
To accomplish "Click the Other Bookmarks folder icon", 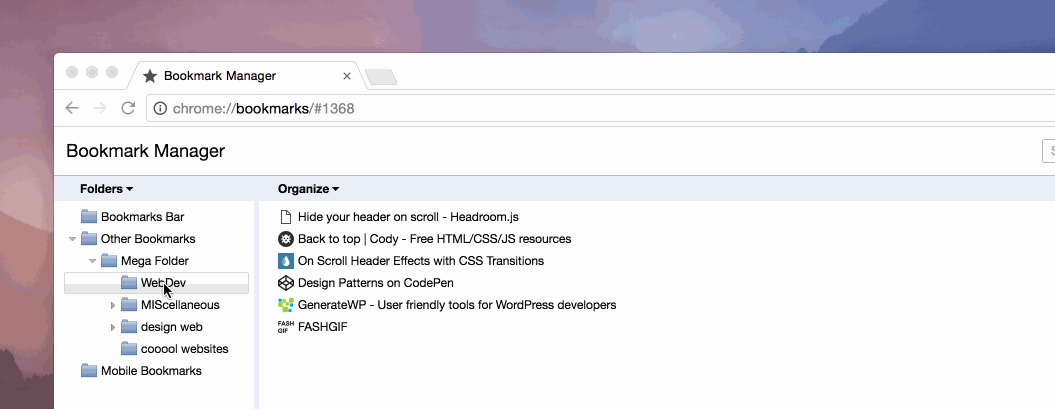I will [89, 239].
